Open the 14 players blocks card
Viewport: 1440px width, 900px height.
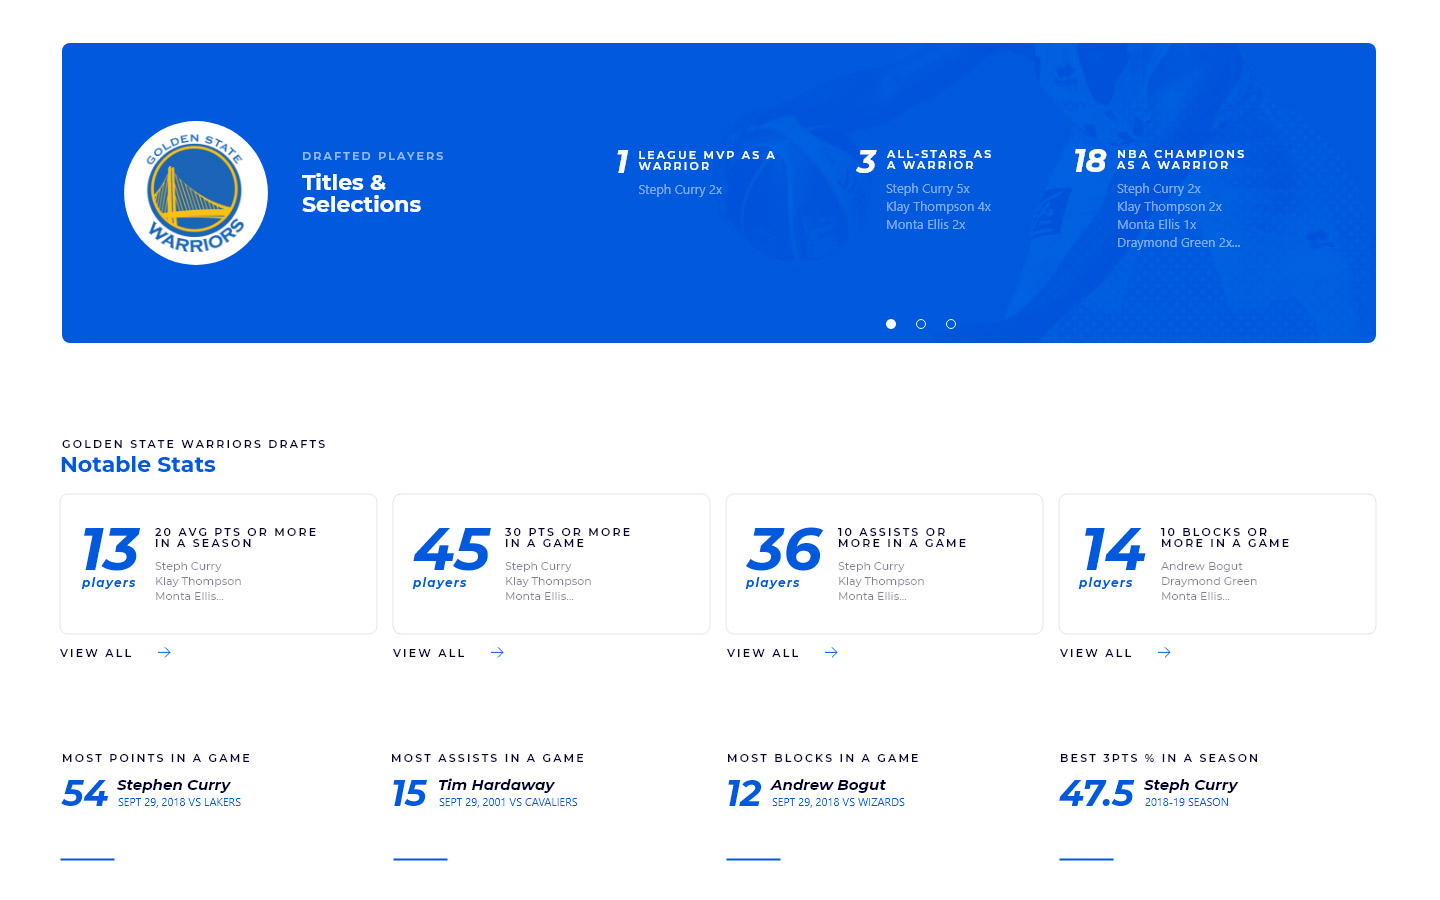pos(1217,564)
